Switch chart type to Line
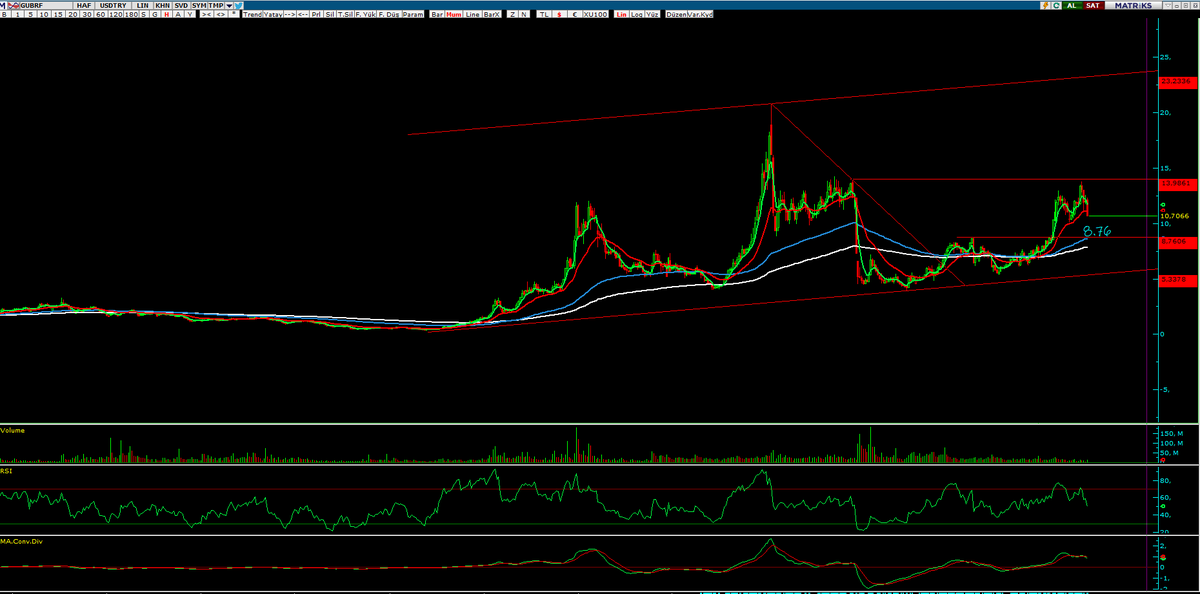The image size is (1200, 594). pos(472,15)
